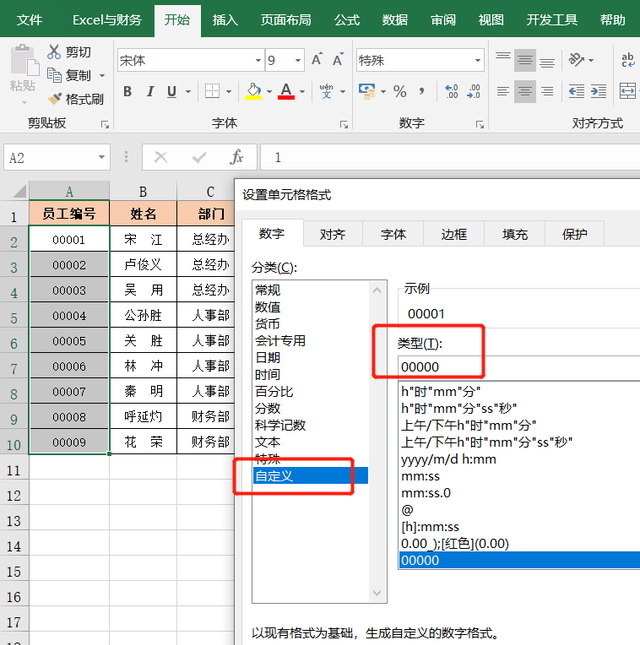Expand the Copy 复制 dropdown arrow

102,76
